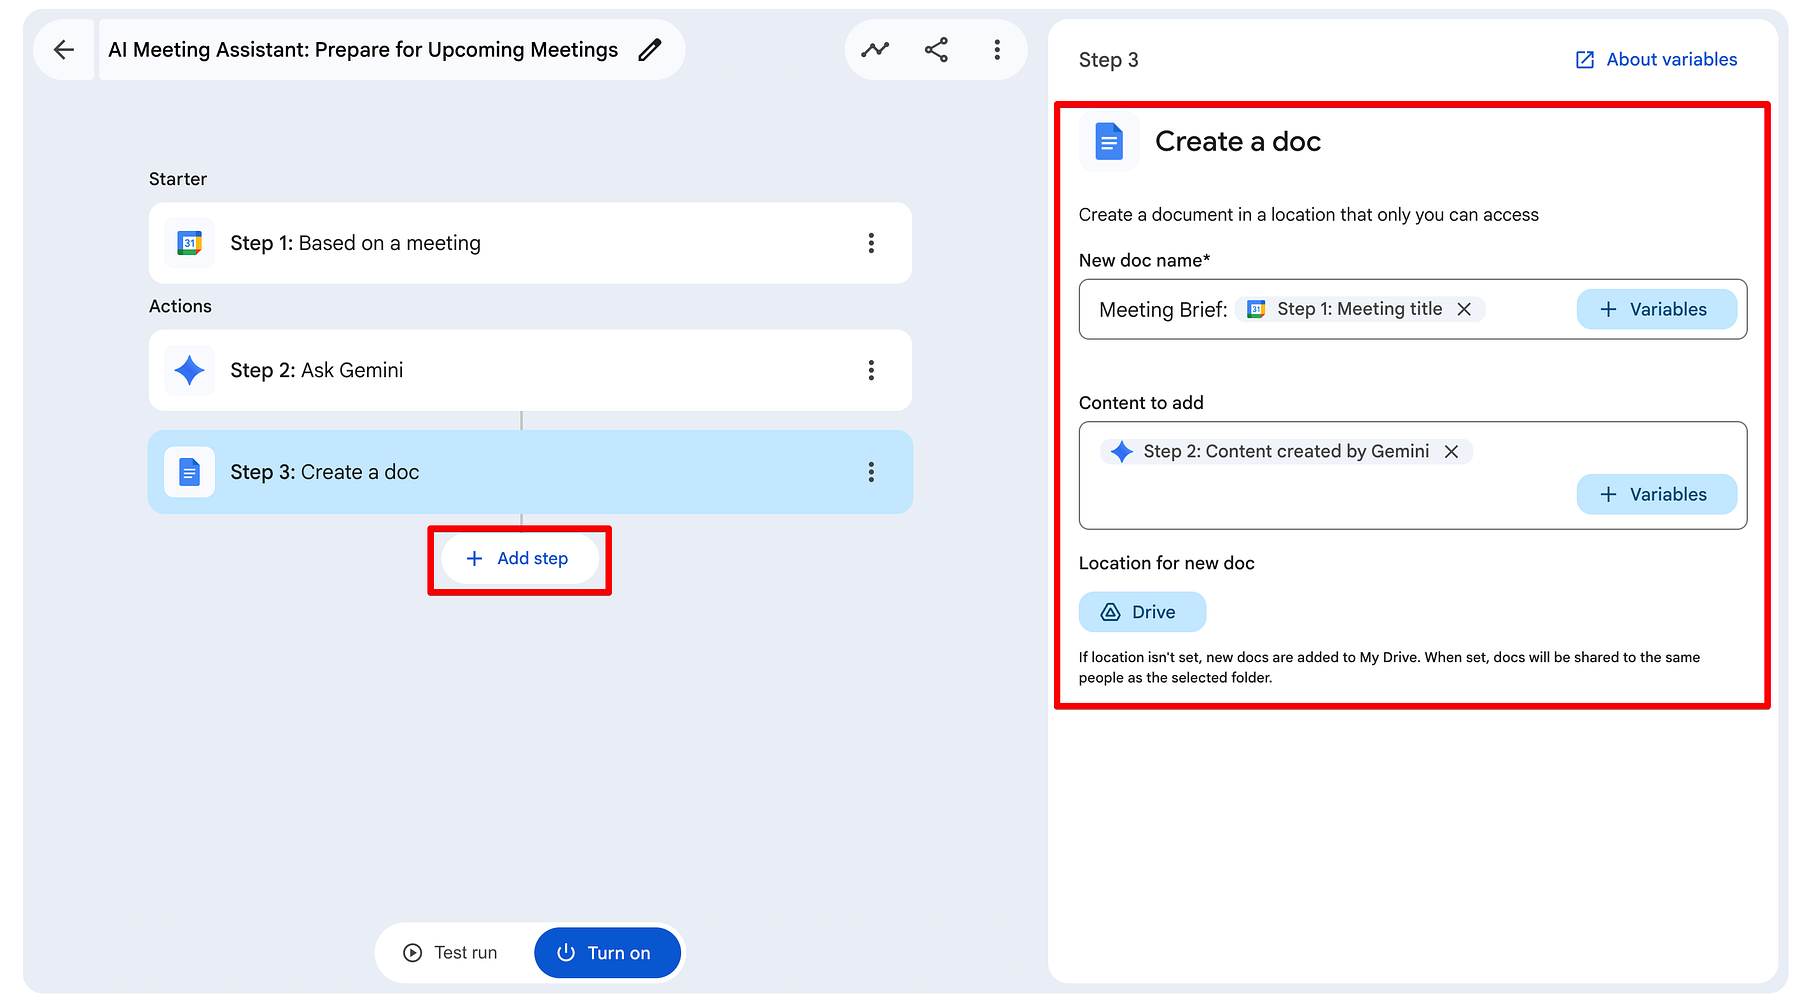Select the Step 2 Gemini sparkle icon
The image size is (1800, 1005).
(189, 370)
